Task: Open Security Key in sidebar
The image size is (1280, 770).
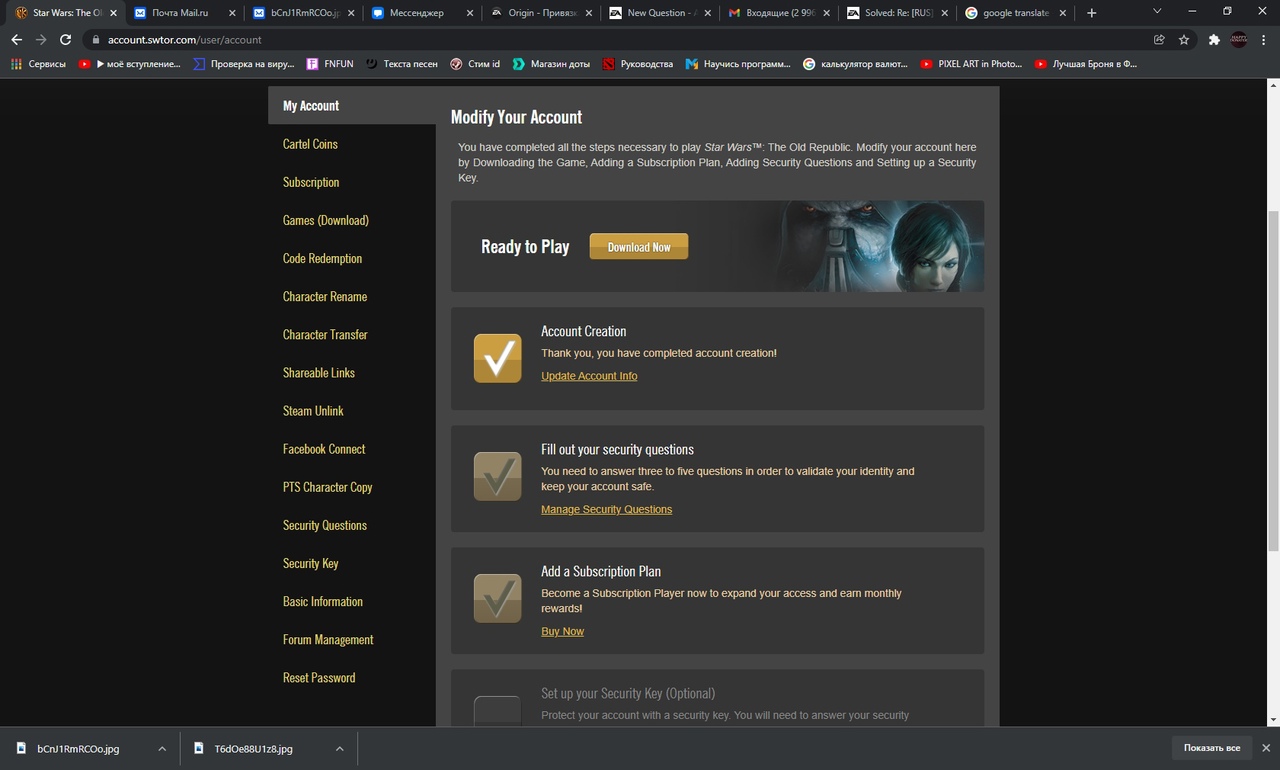Action: 311,563
